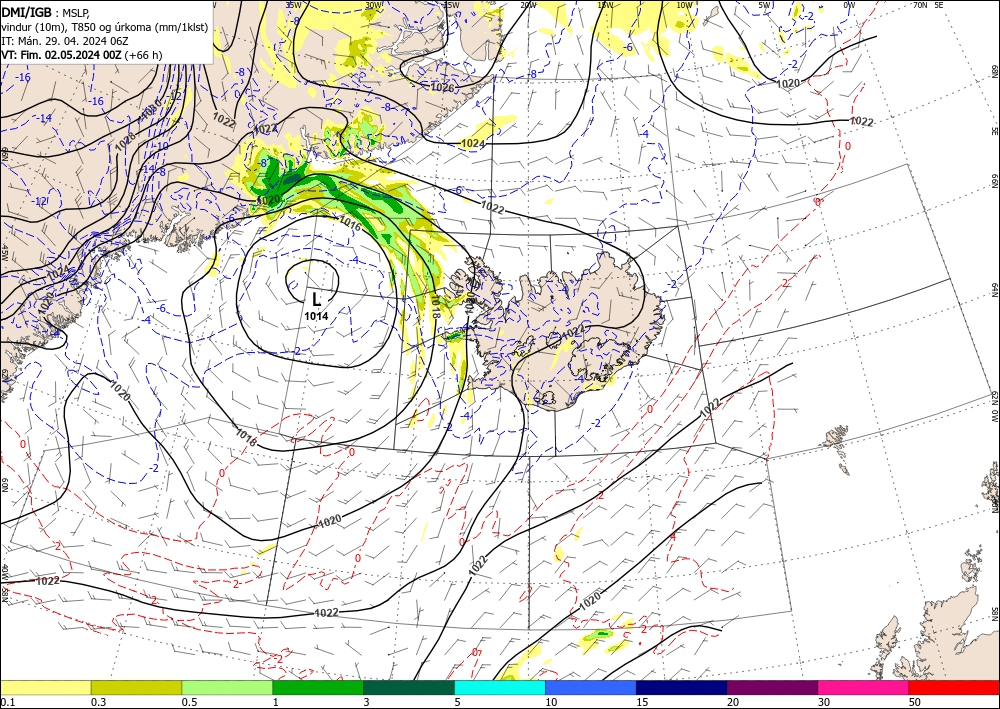Screen dimensions: 1000x709
Task: Click legend threshold label '0.1'
Action: (8, 702)
